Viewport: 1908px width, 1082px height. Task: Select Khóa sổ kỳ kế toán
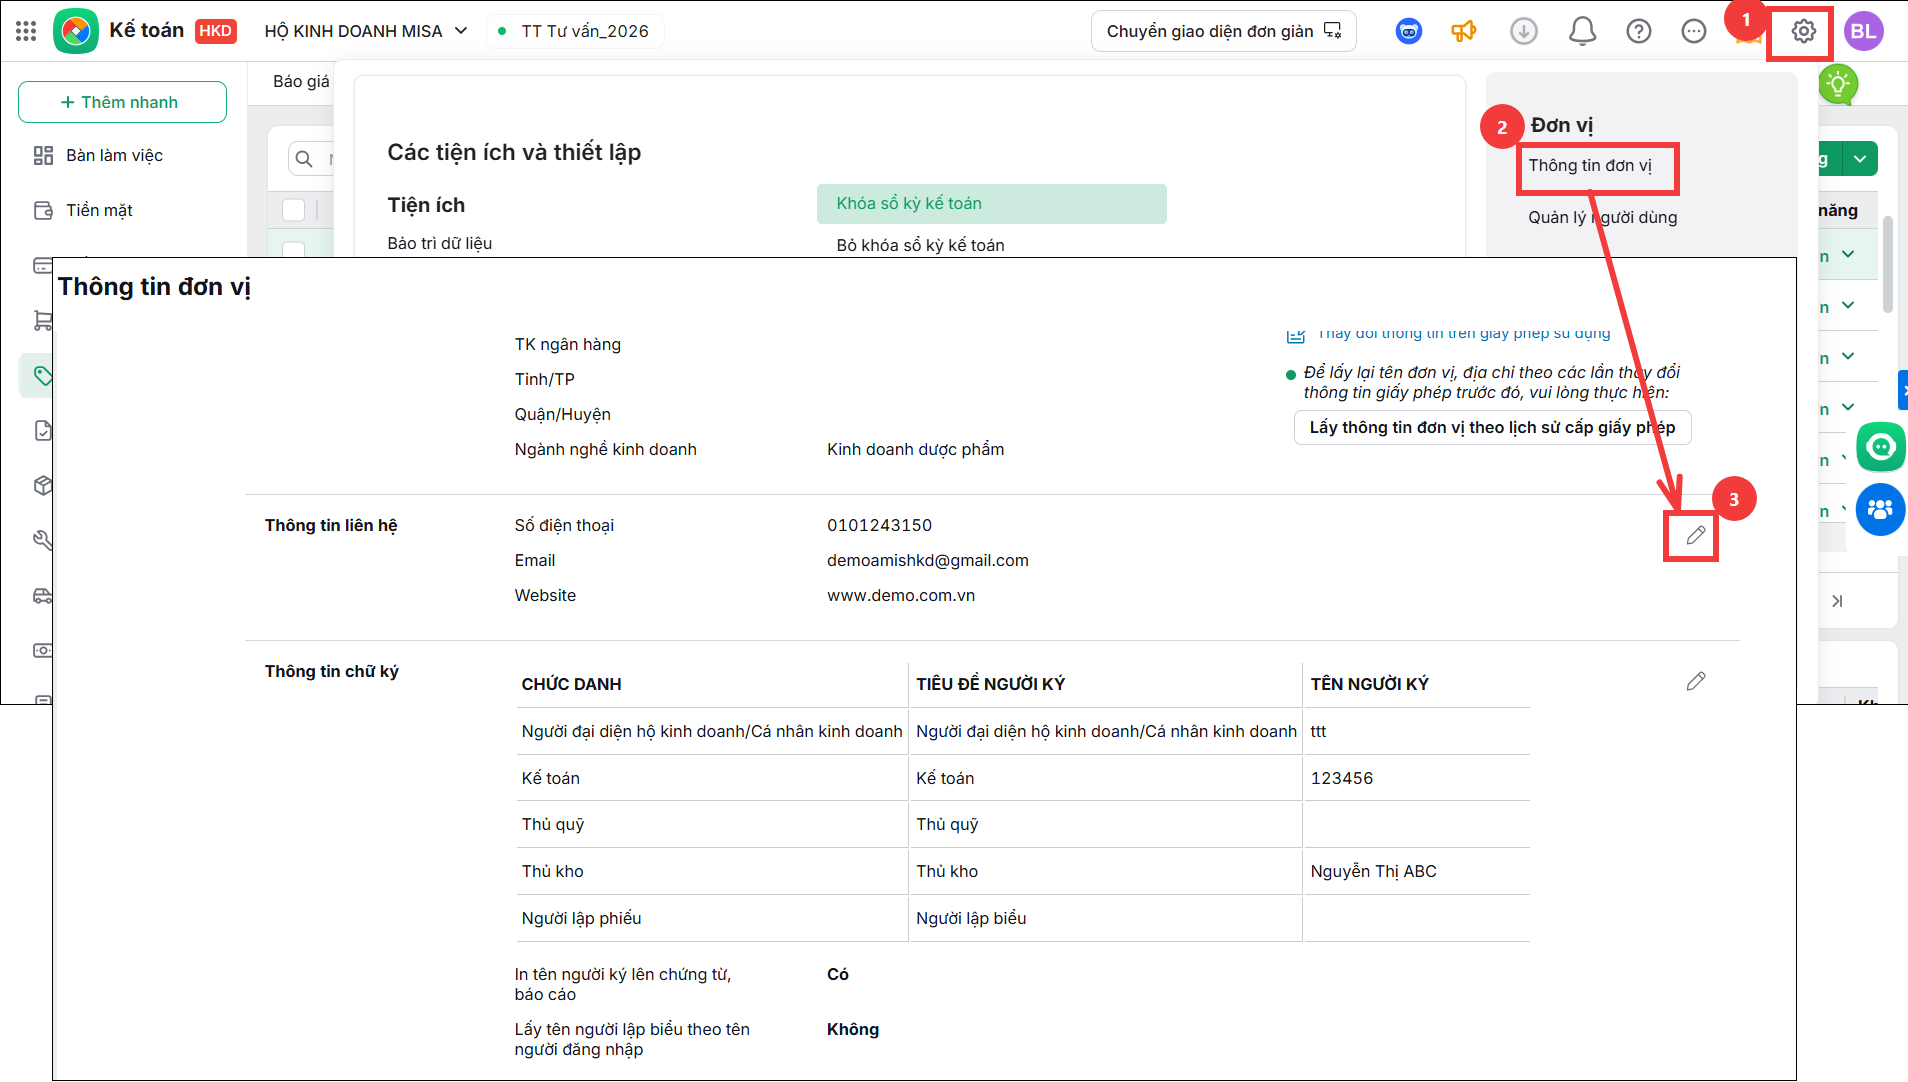click(991, 203)
